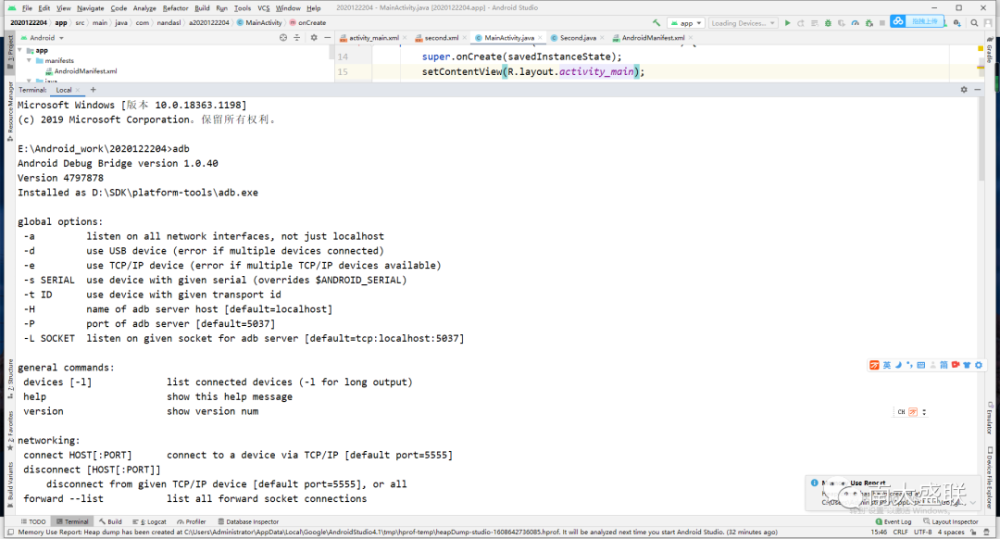
Task: Open the Build menu
Action: (x=202, y=8)
